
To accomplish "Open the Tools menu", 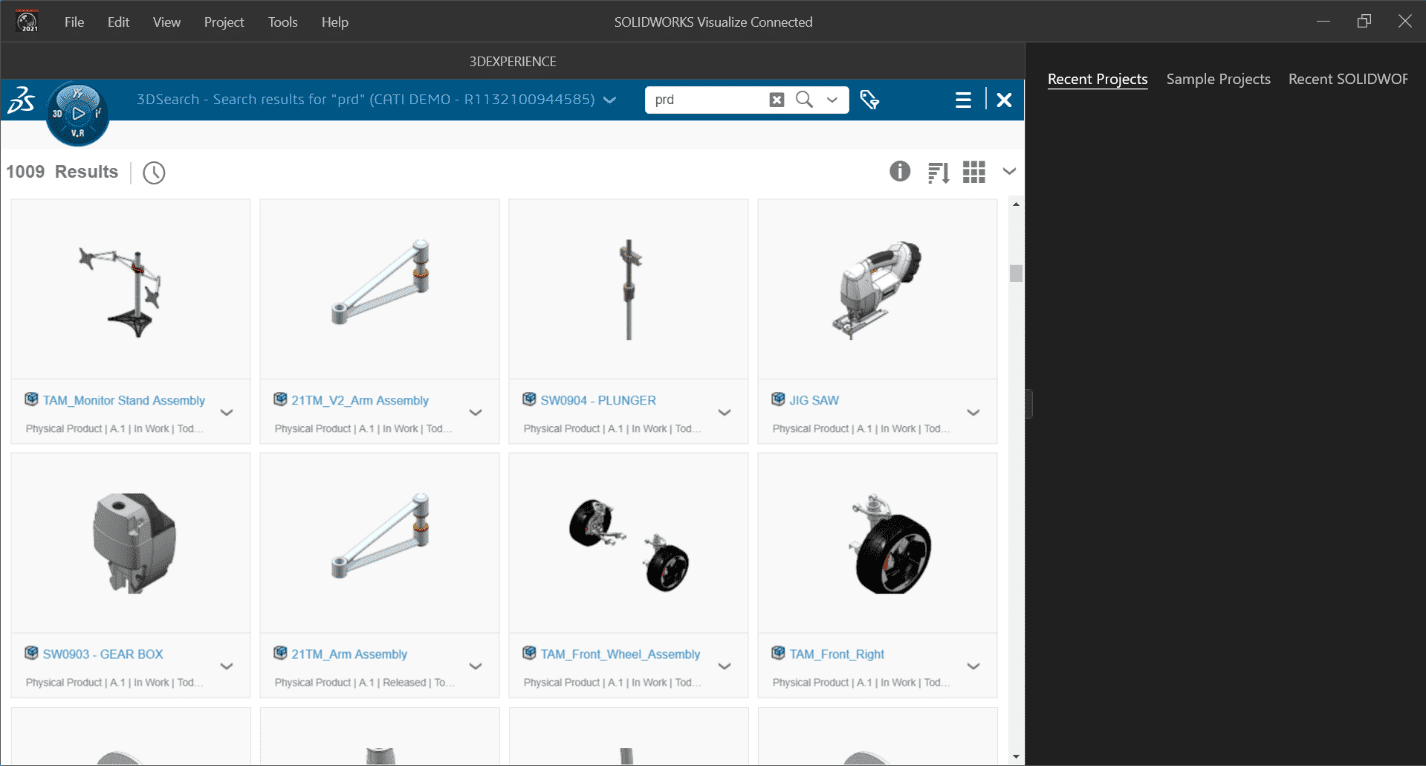I will 283,22.
